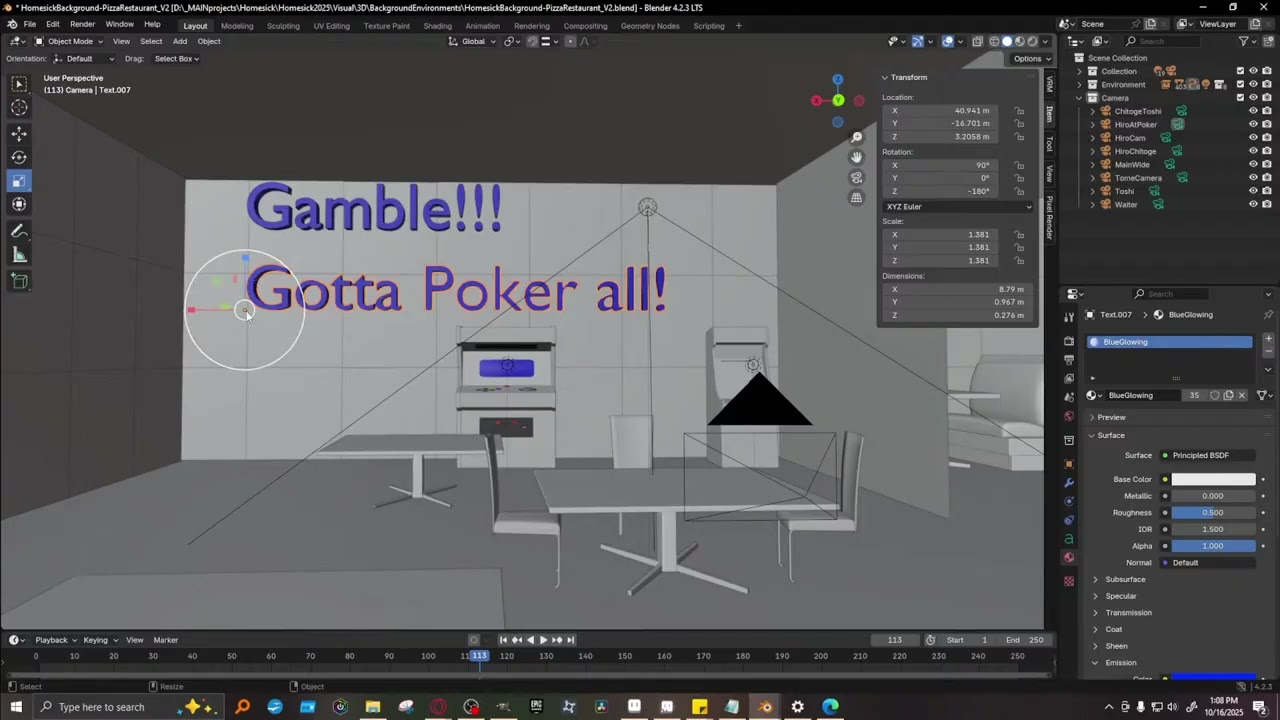Screen dimensions: 1280x720
Task: Activate the Scale tool
Action: click(19, 181)
